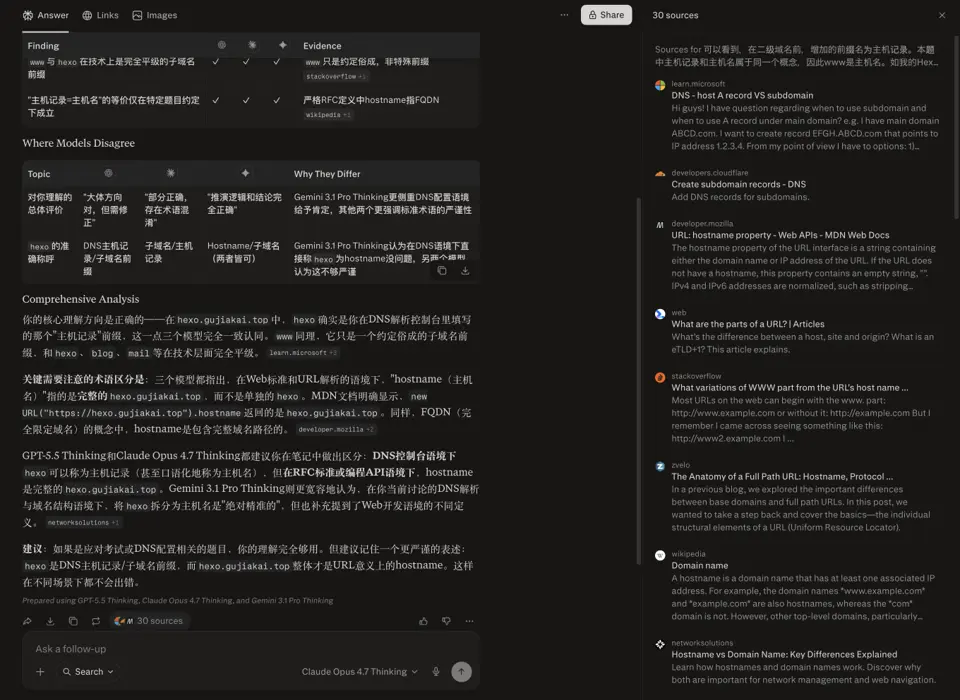
Task: Click the wikipedia favicon
Action: click(x=660, y=555)
